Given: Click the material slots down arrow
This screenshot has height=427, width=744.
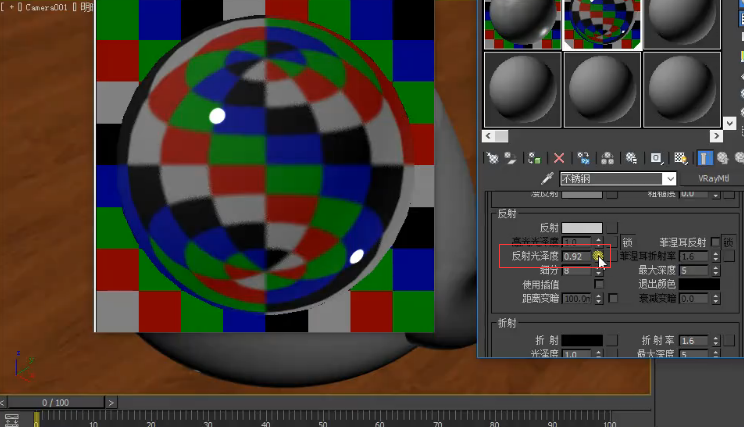Looking at the screenshot, I should [729, 123].
